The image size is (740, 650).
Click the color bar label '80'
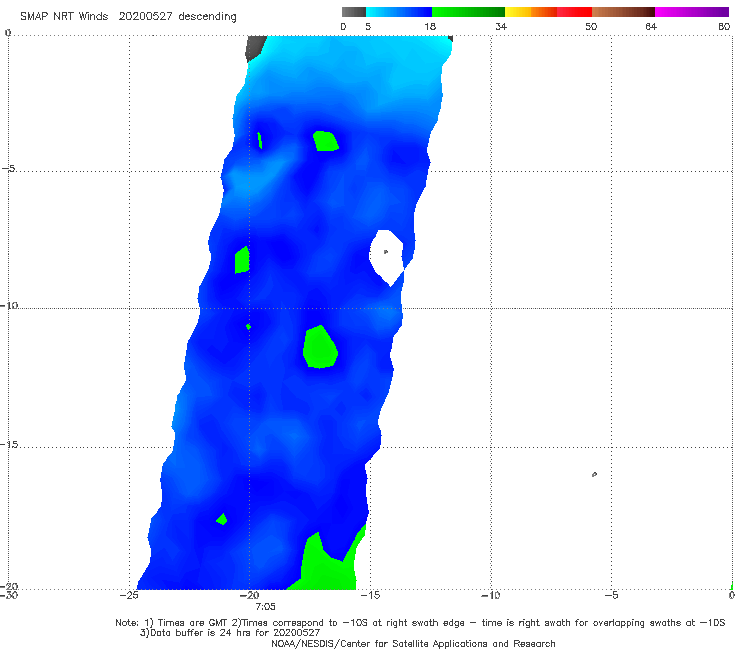point(724,27)
